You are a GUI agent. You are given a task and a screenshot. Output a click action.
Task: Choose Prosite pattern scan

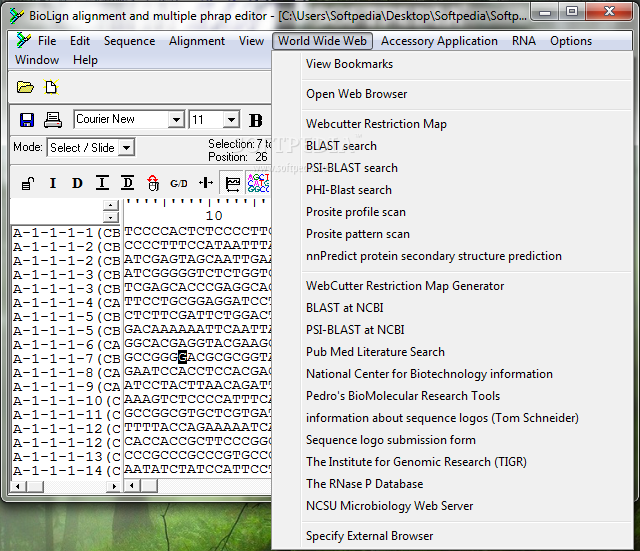tap(453, 234)
